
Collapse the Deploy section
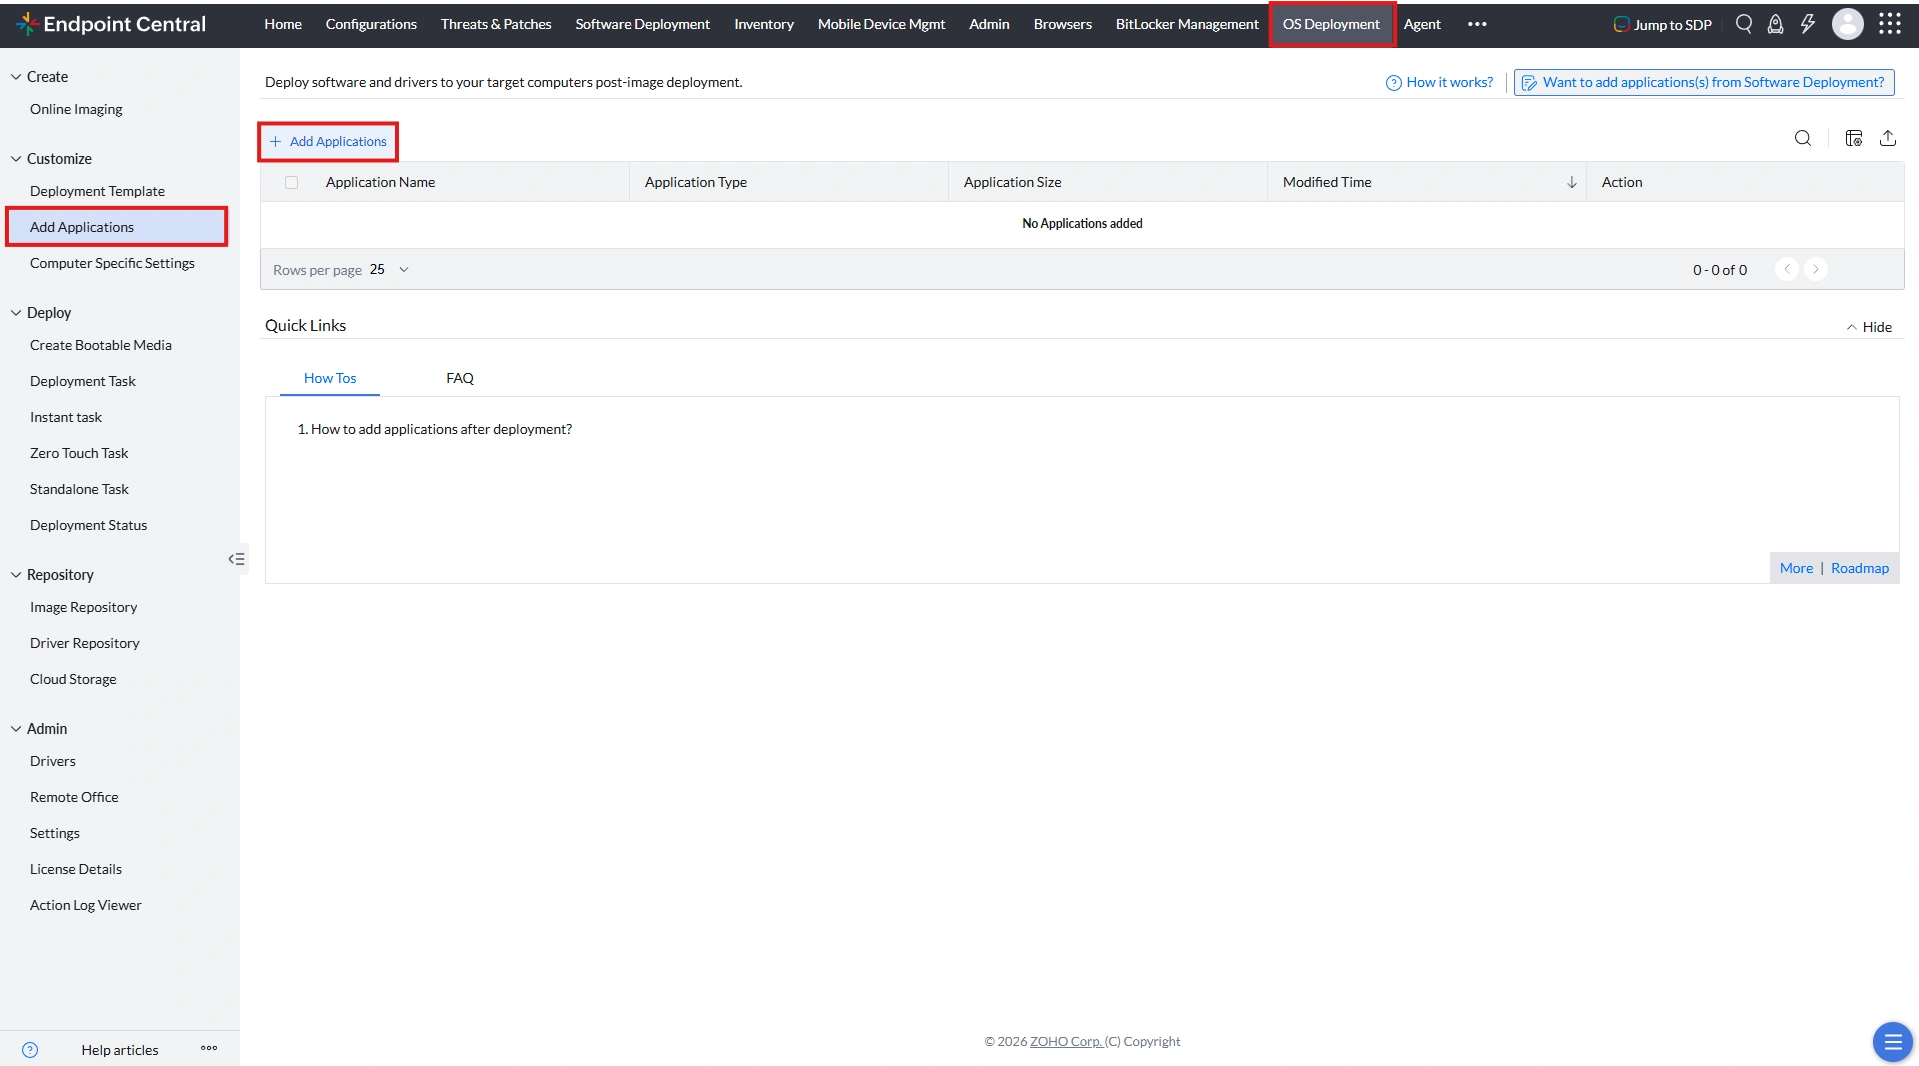(x=16, y=313)
